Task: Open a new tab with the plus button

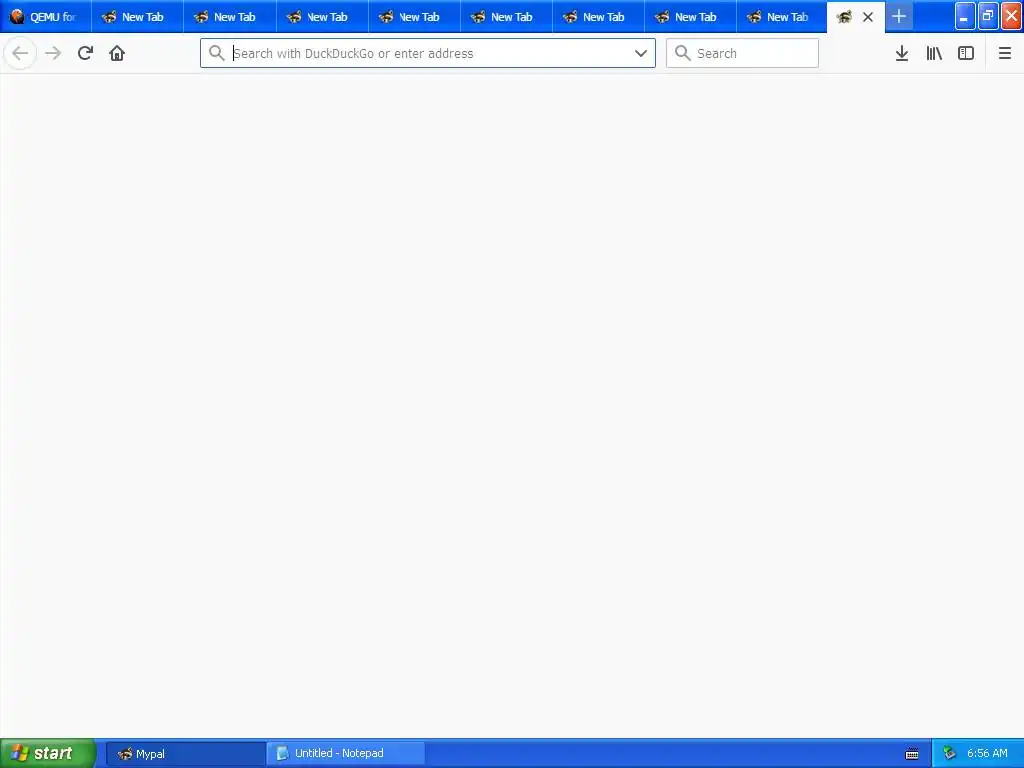Action: pos(899,16)
